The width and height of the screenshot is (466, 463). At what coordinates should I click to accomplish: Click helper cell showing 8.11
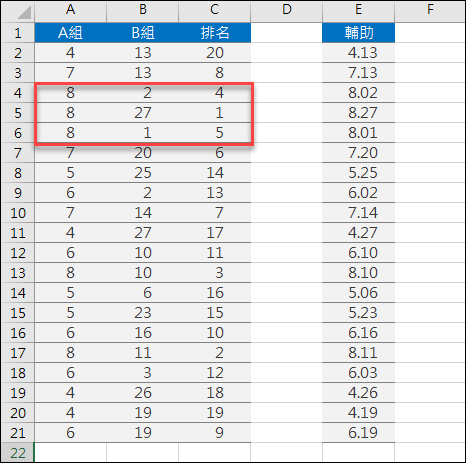click(x=359, y=353)
